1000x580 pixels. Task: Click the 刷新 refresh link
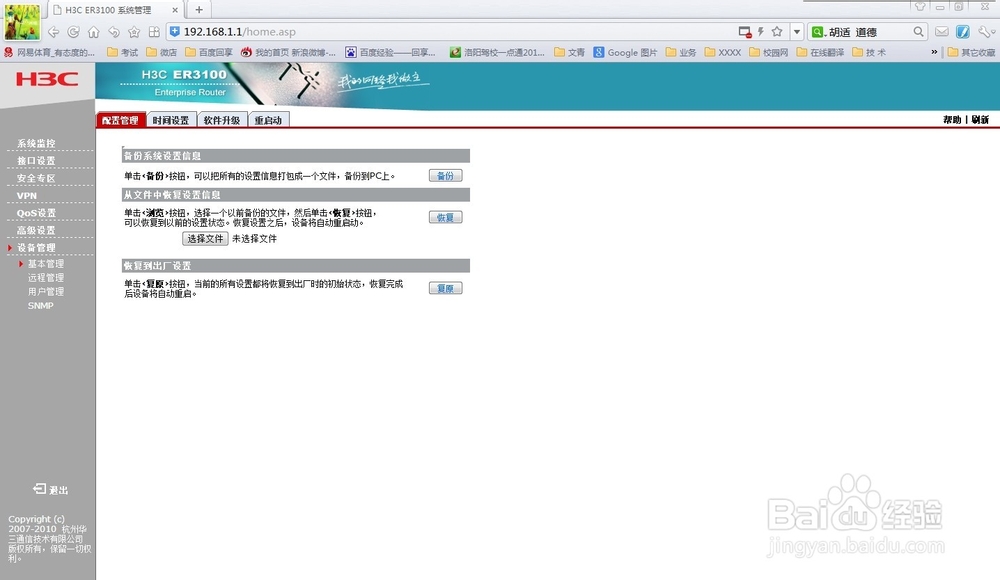click(980, 120)
